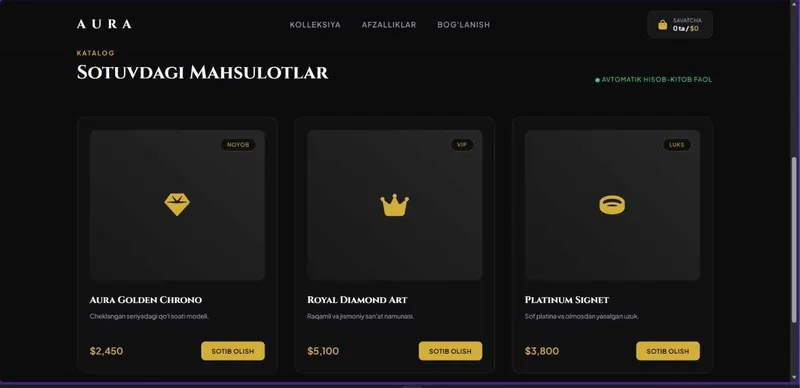Open the Bog'lanish navigation link
Image resolution: width=800 pixels, height=388 pixels.
(x=463, y=25)
